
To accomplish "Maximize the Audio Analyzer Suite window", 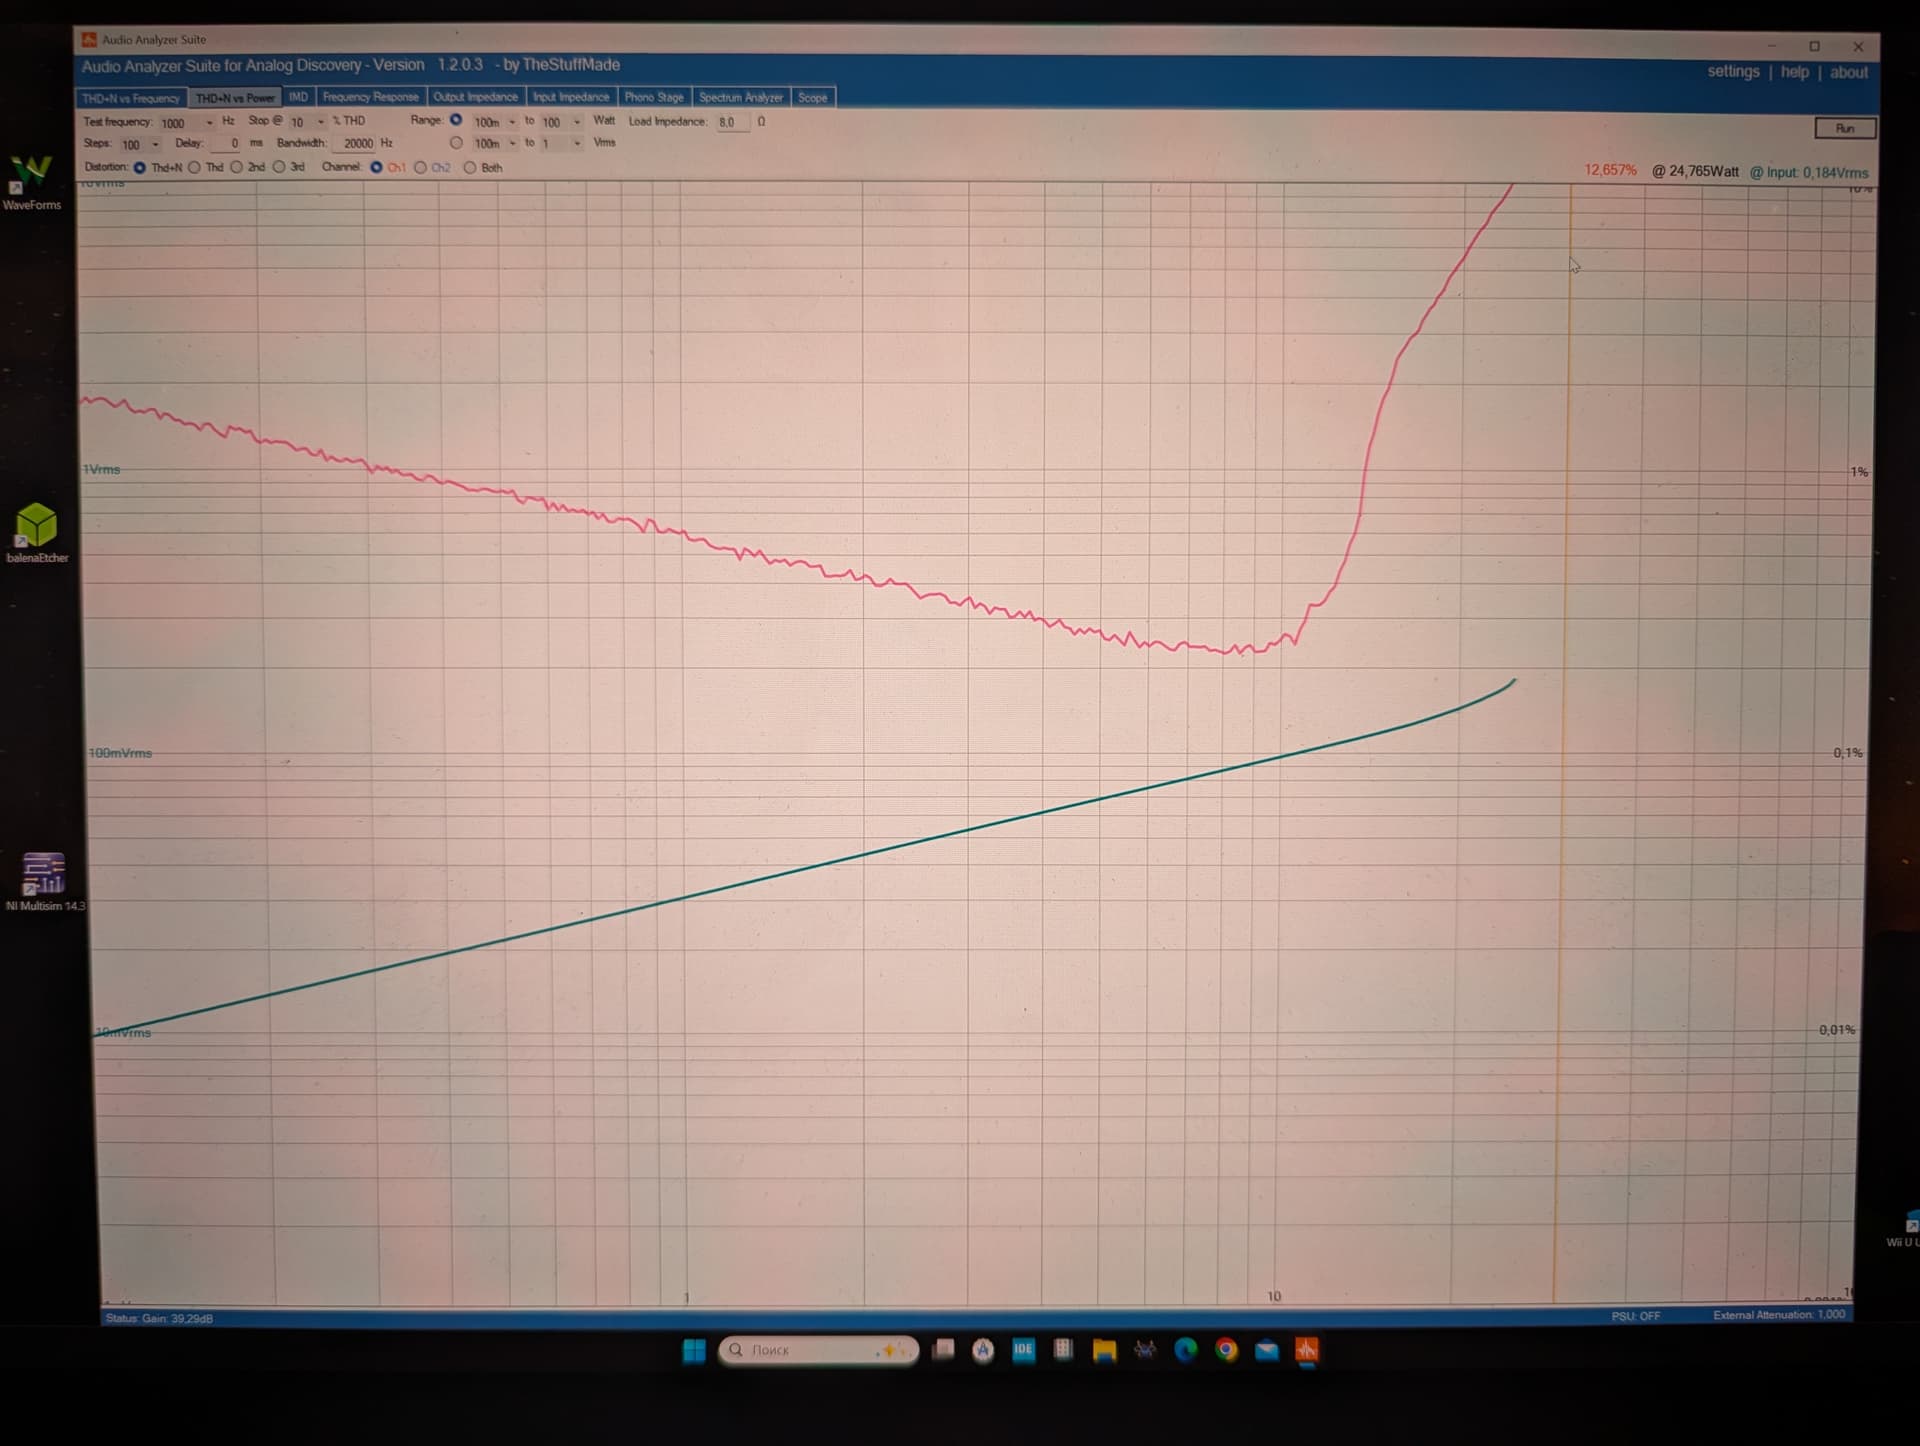I will coord(1814,46).
